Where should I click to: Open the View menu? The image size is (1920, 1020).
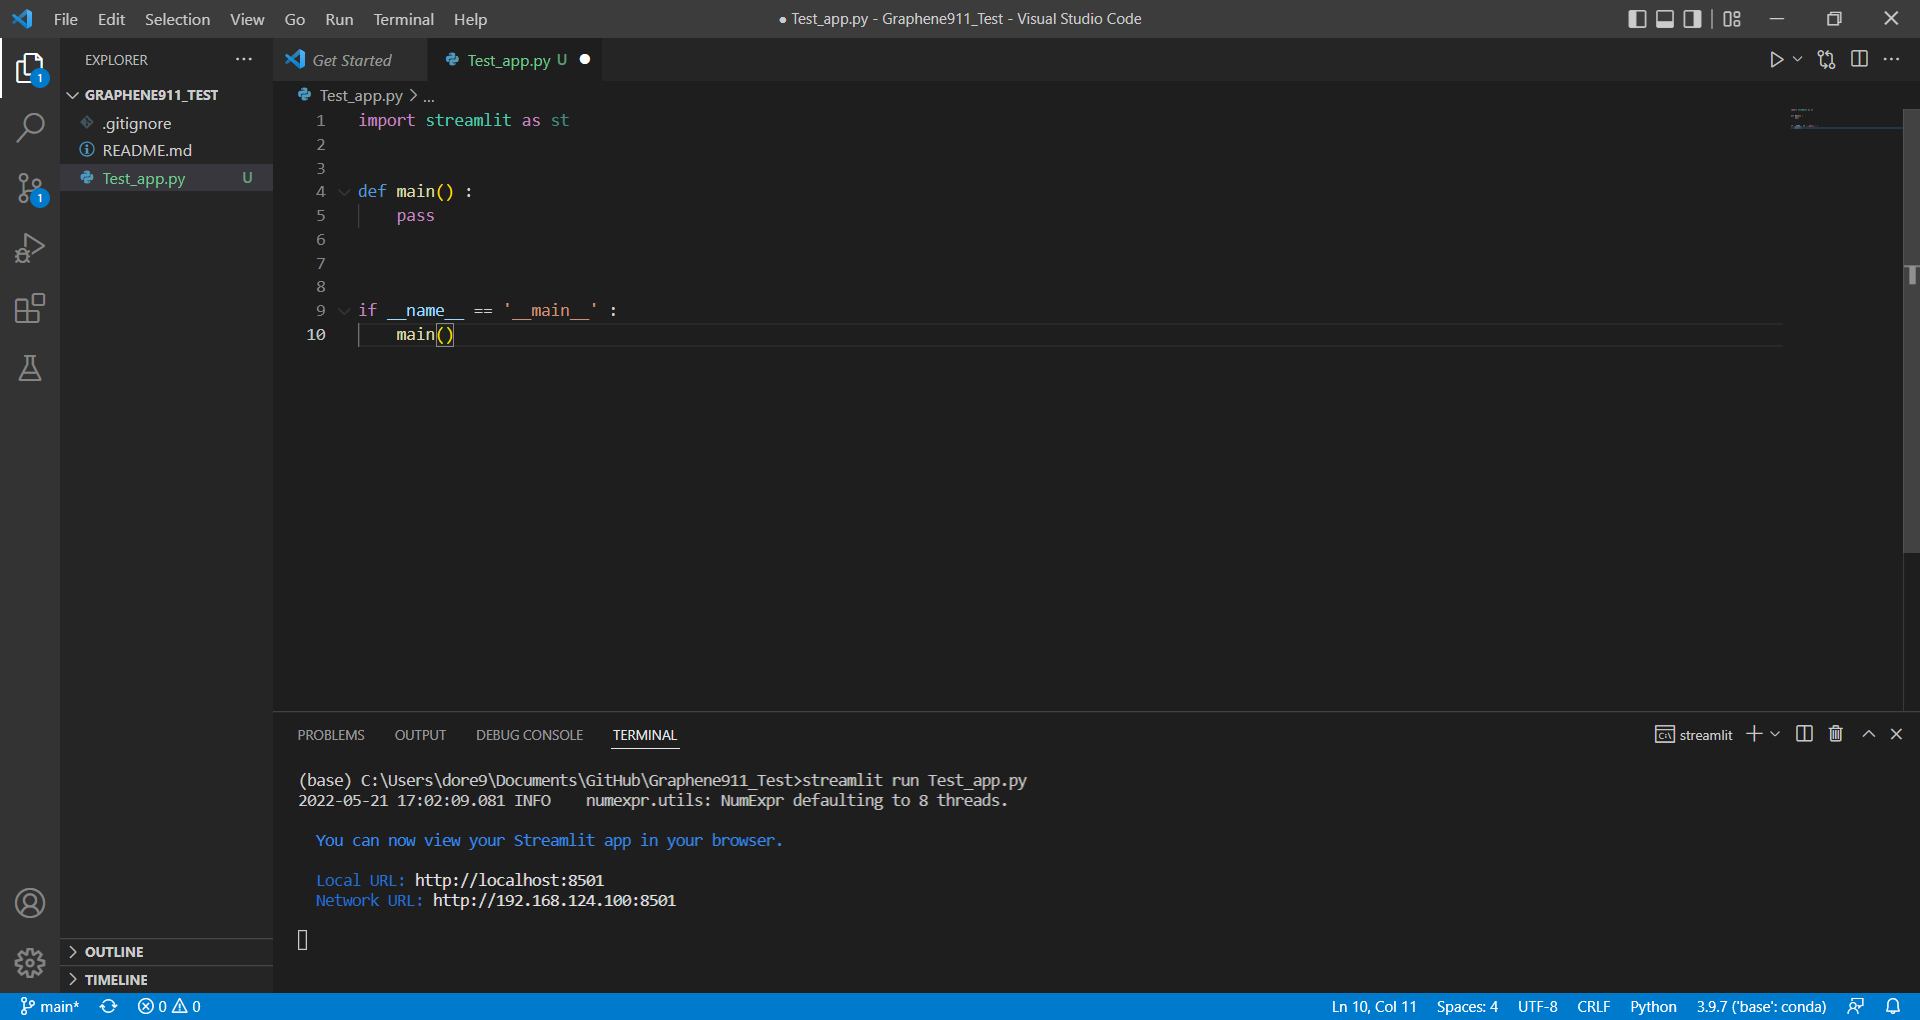[x=247, y=19]
